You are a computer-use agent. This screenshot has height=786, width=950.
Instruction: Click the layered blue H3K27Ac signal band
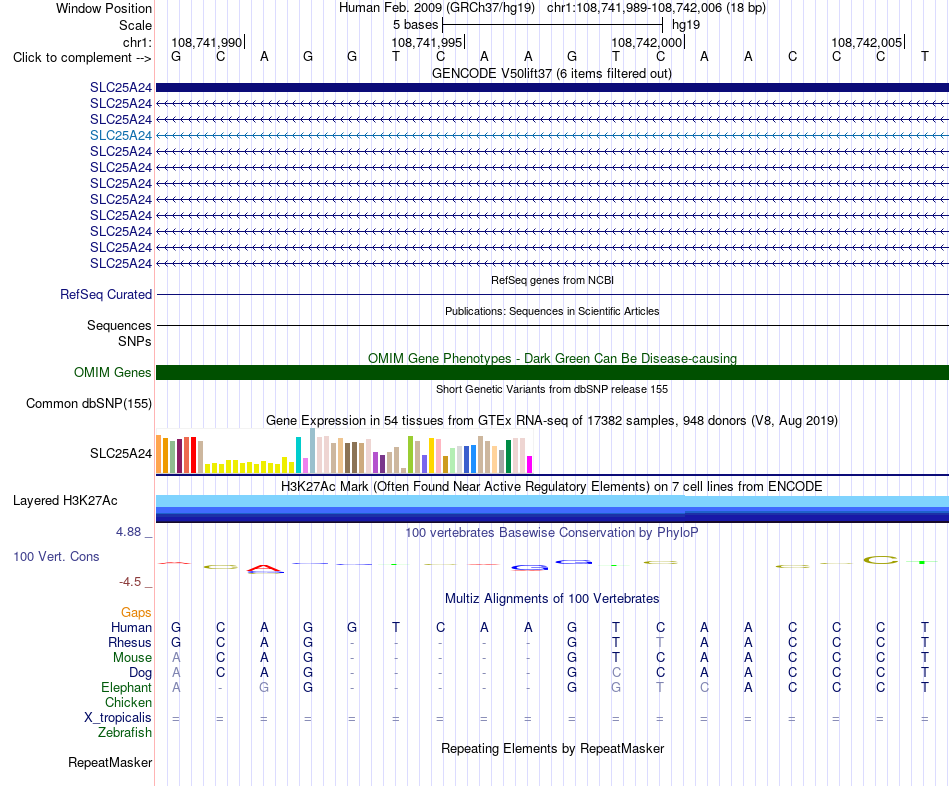coord(553,509)
